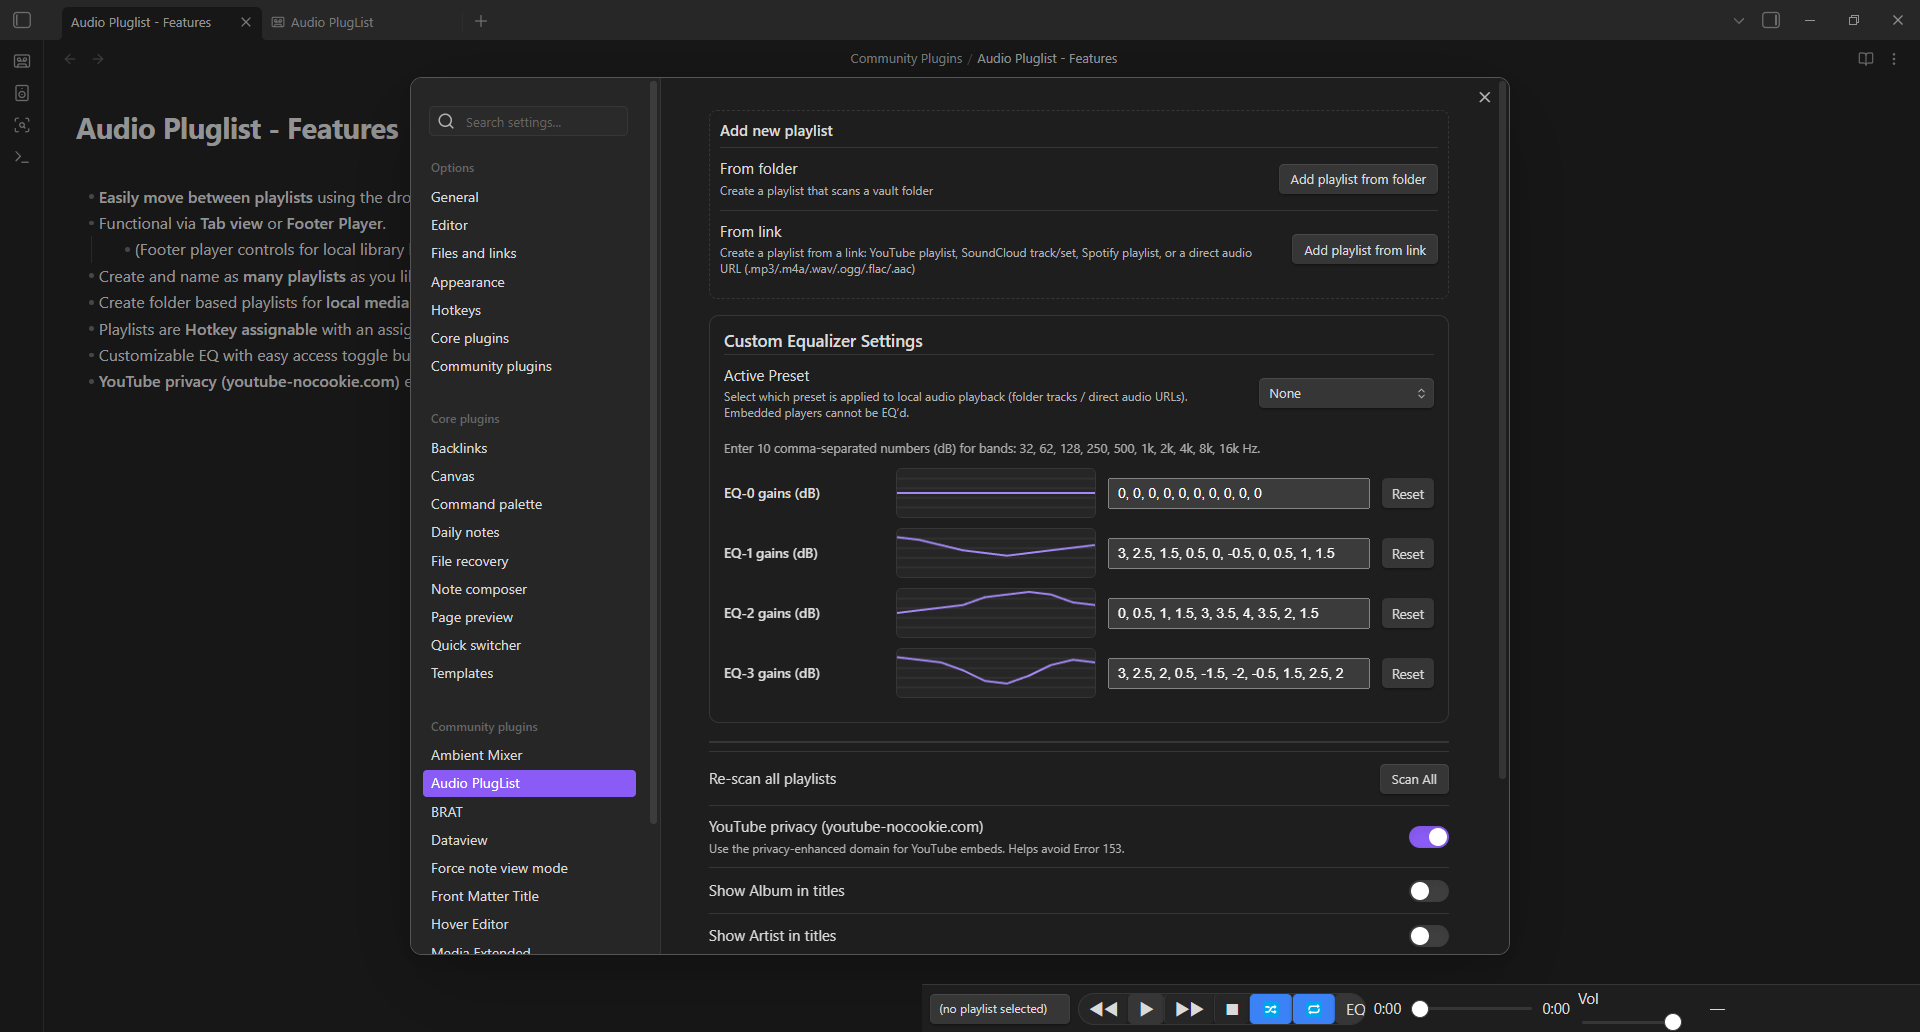Viewport: 1920px width, 1032px height.
Task: Toggle shuffle in footer player
Action: (x=1270, y=1009)
